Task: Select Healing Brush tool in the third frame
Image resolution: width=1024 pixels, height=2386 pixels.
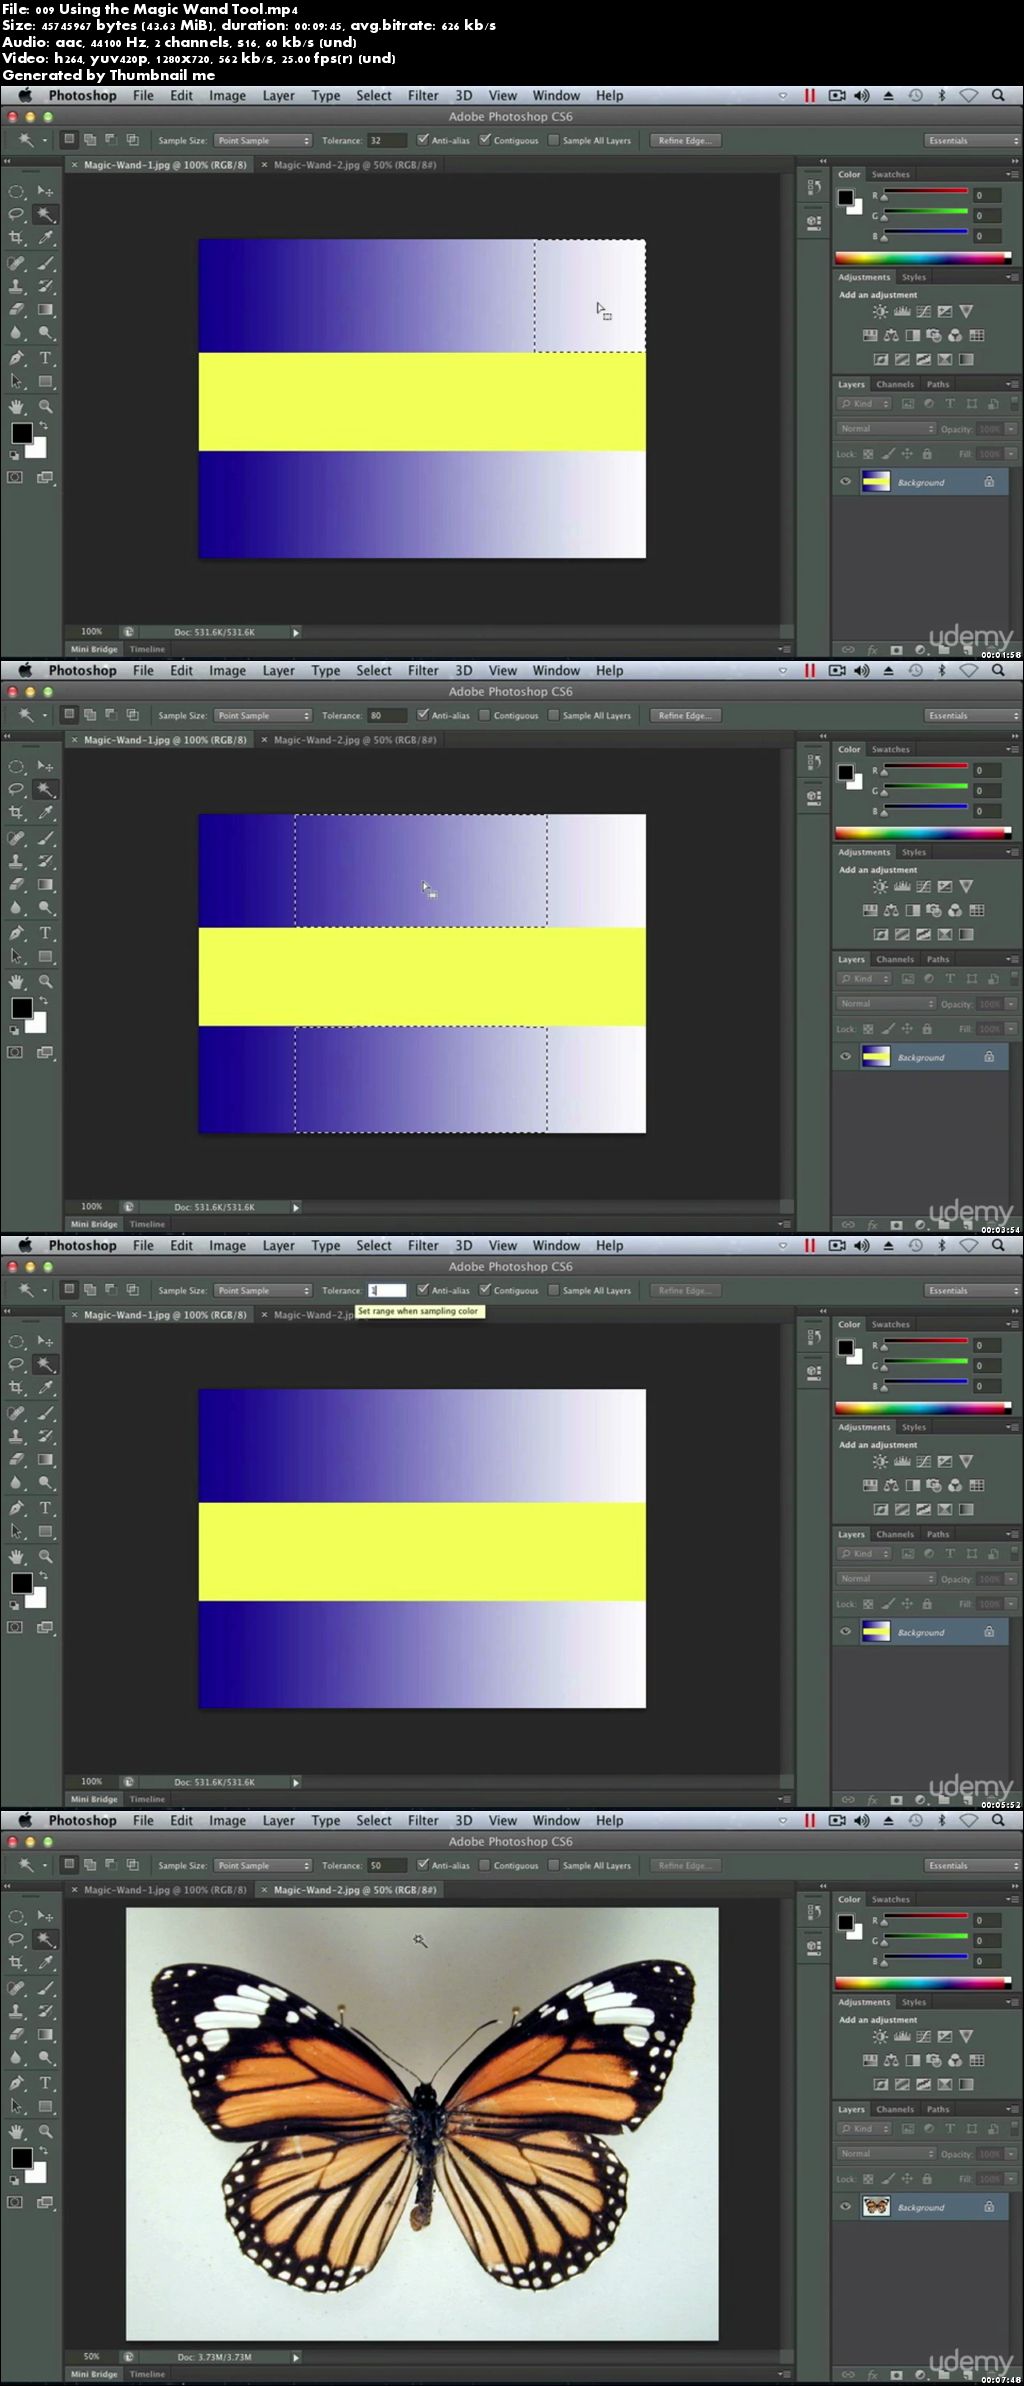Action: [x=17, y=1413]
